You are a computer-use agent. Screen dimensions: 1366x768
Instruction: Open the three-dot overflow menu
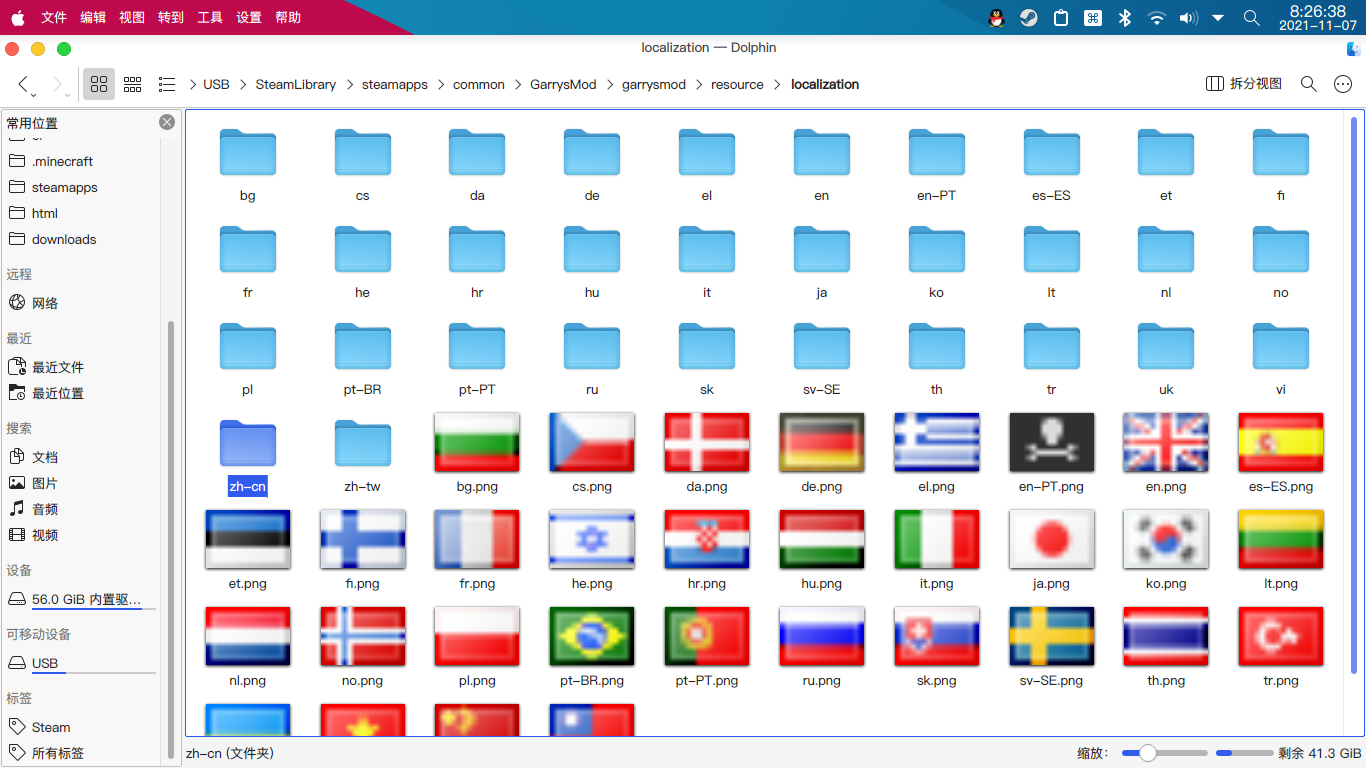pos(1343,84)
